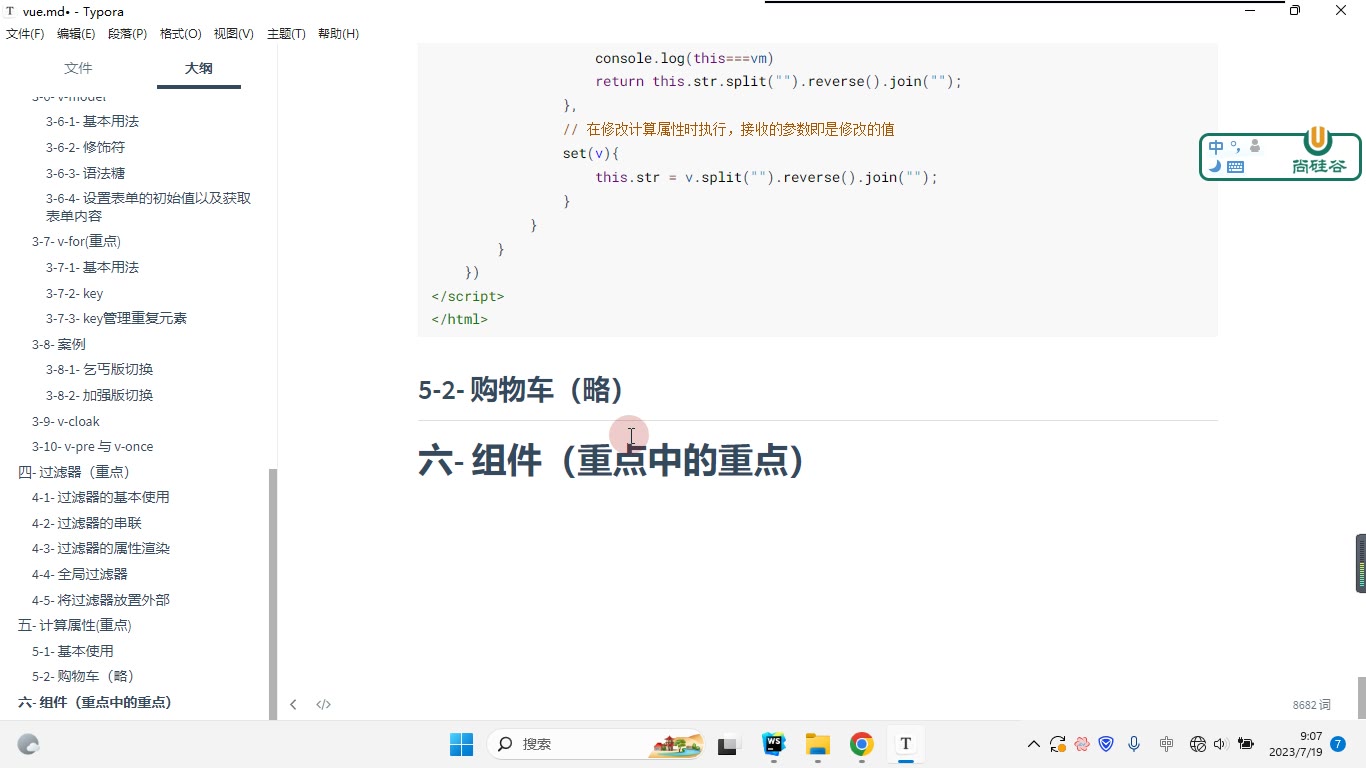The width and height of the screenshot is (1366, 768).
Task: Toggle IME Chinese/English mode button
Action: point(1216,147)
